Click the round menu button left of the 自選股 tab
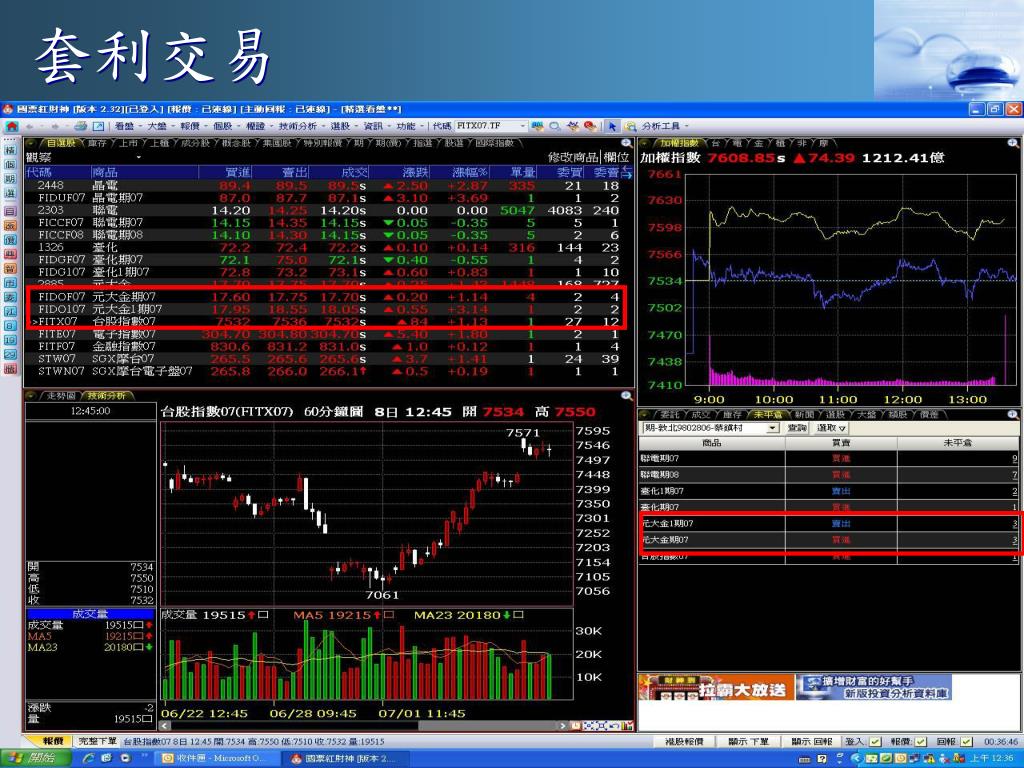Image resolution: width=1024 pixels, height=768 pixels. 31,143
